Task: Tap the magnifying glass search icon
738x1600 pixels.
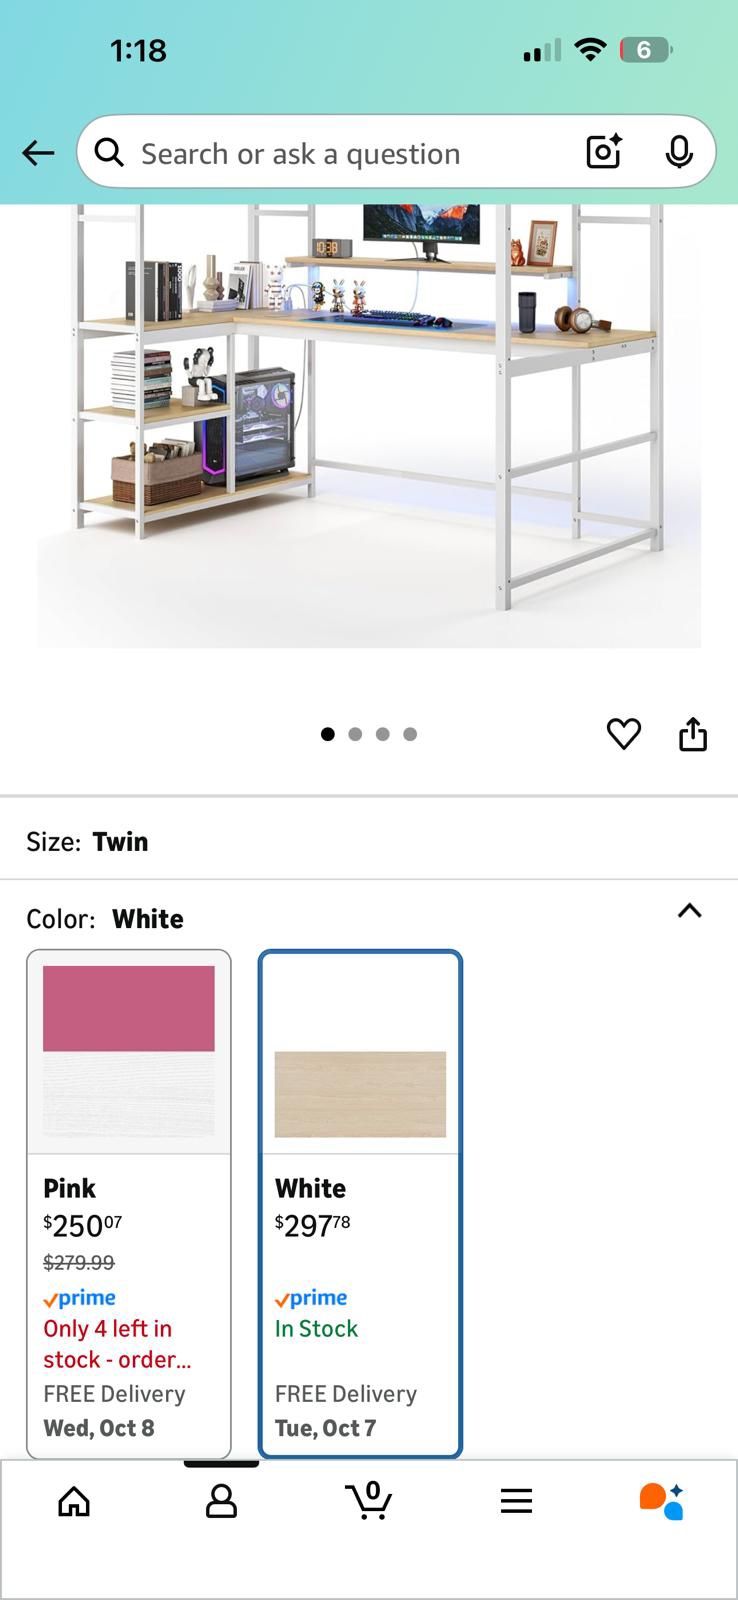Action: click(109, 153)
